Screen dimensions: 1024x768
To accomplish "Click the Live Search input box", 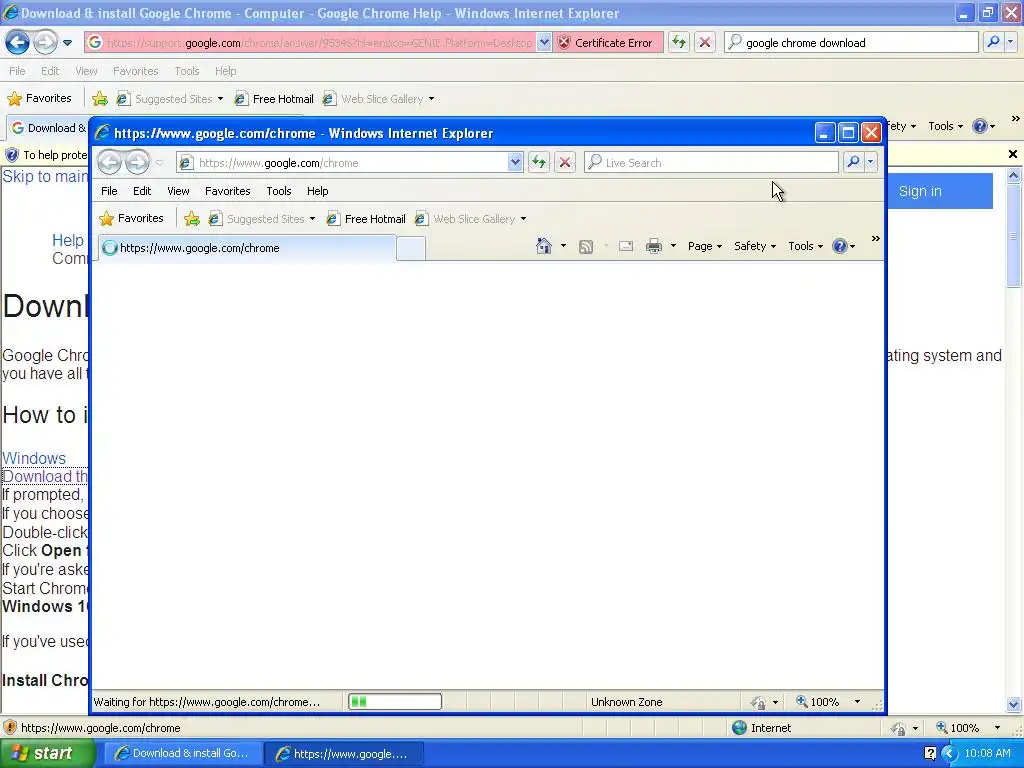I will 712,163.
